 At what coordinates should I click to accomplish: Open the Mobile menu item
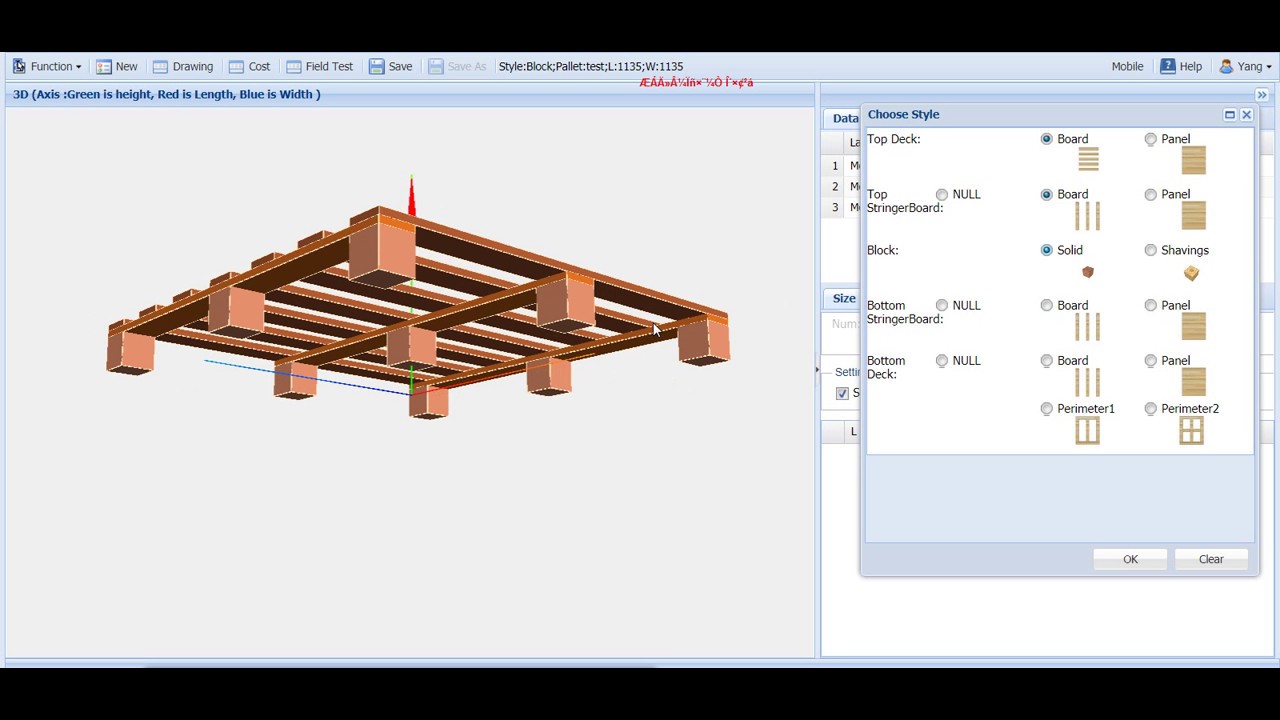[x=1127, y=67]
